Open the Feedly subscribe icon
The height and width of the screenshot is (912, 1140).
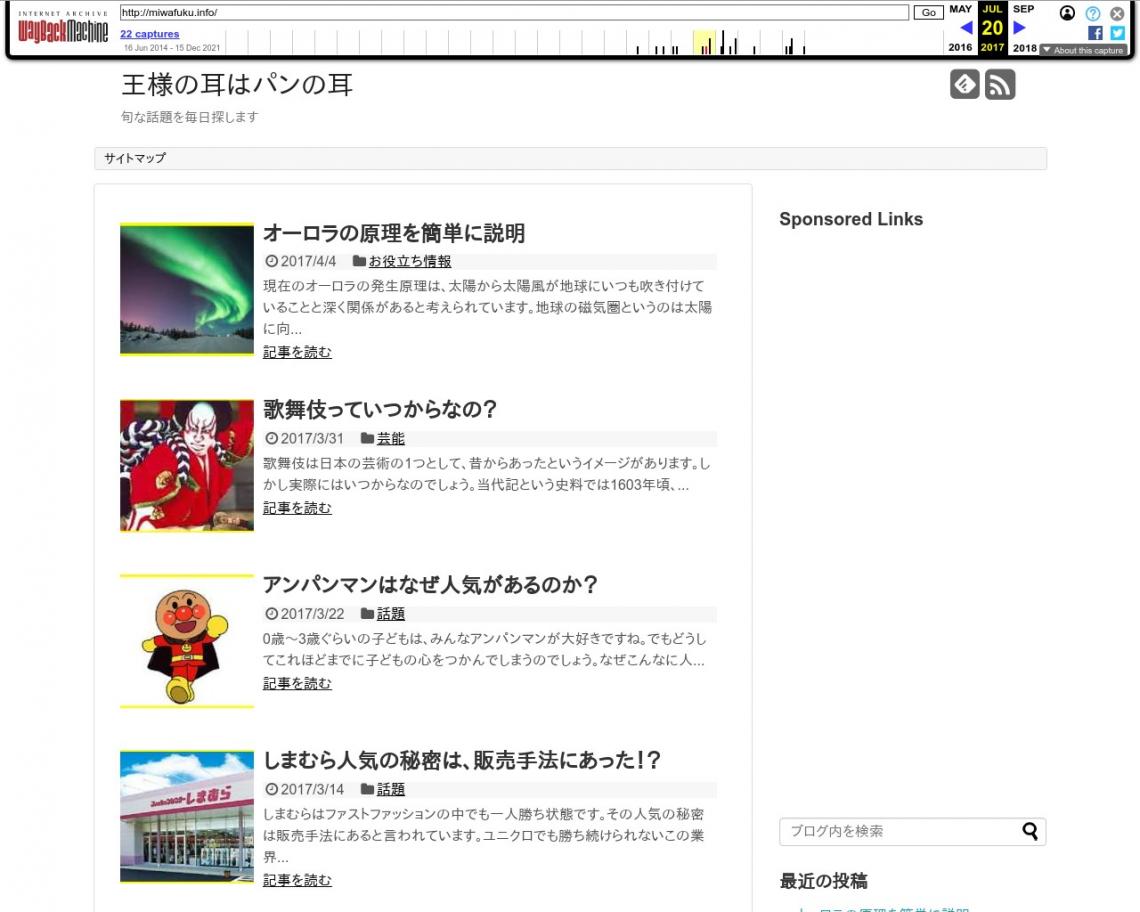pyautogui.click(x=965, y=84)
